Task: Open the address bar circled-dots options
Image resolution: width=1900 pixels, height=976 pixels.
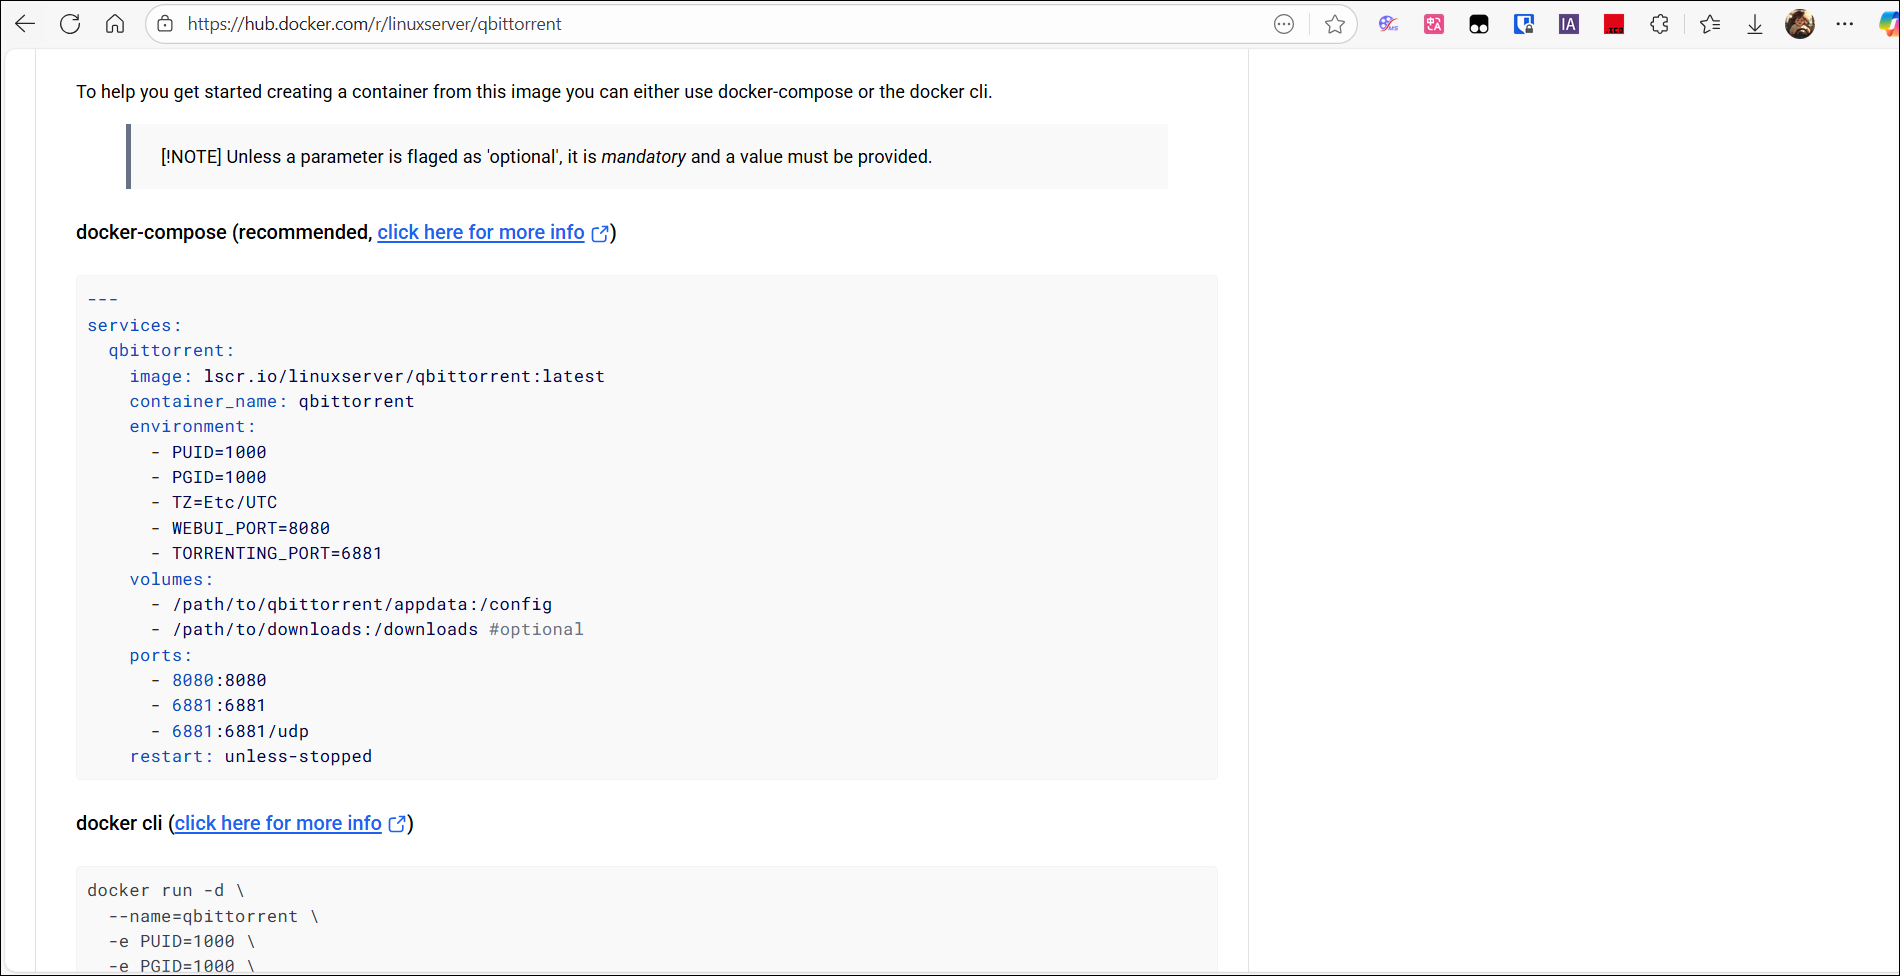Action: pyautogui.click(x=1284, y=24)
